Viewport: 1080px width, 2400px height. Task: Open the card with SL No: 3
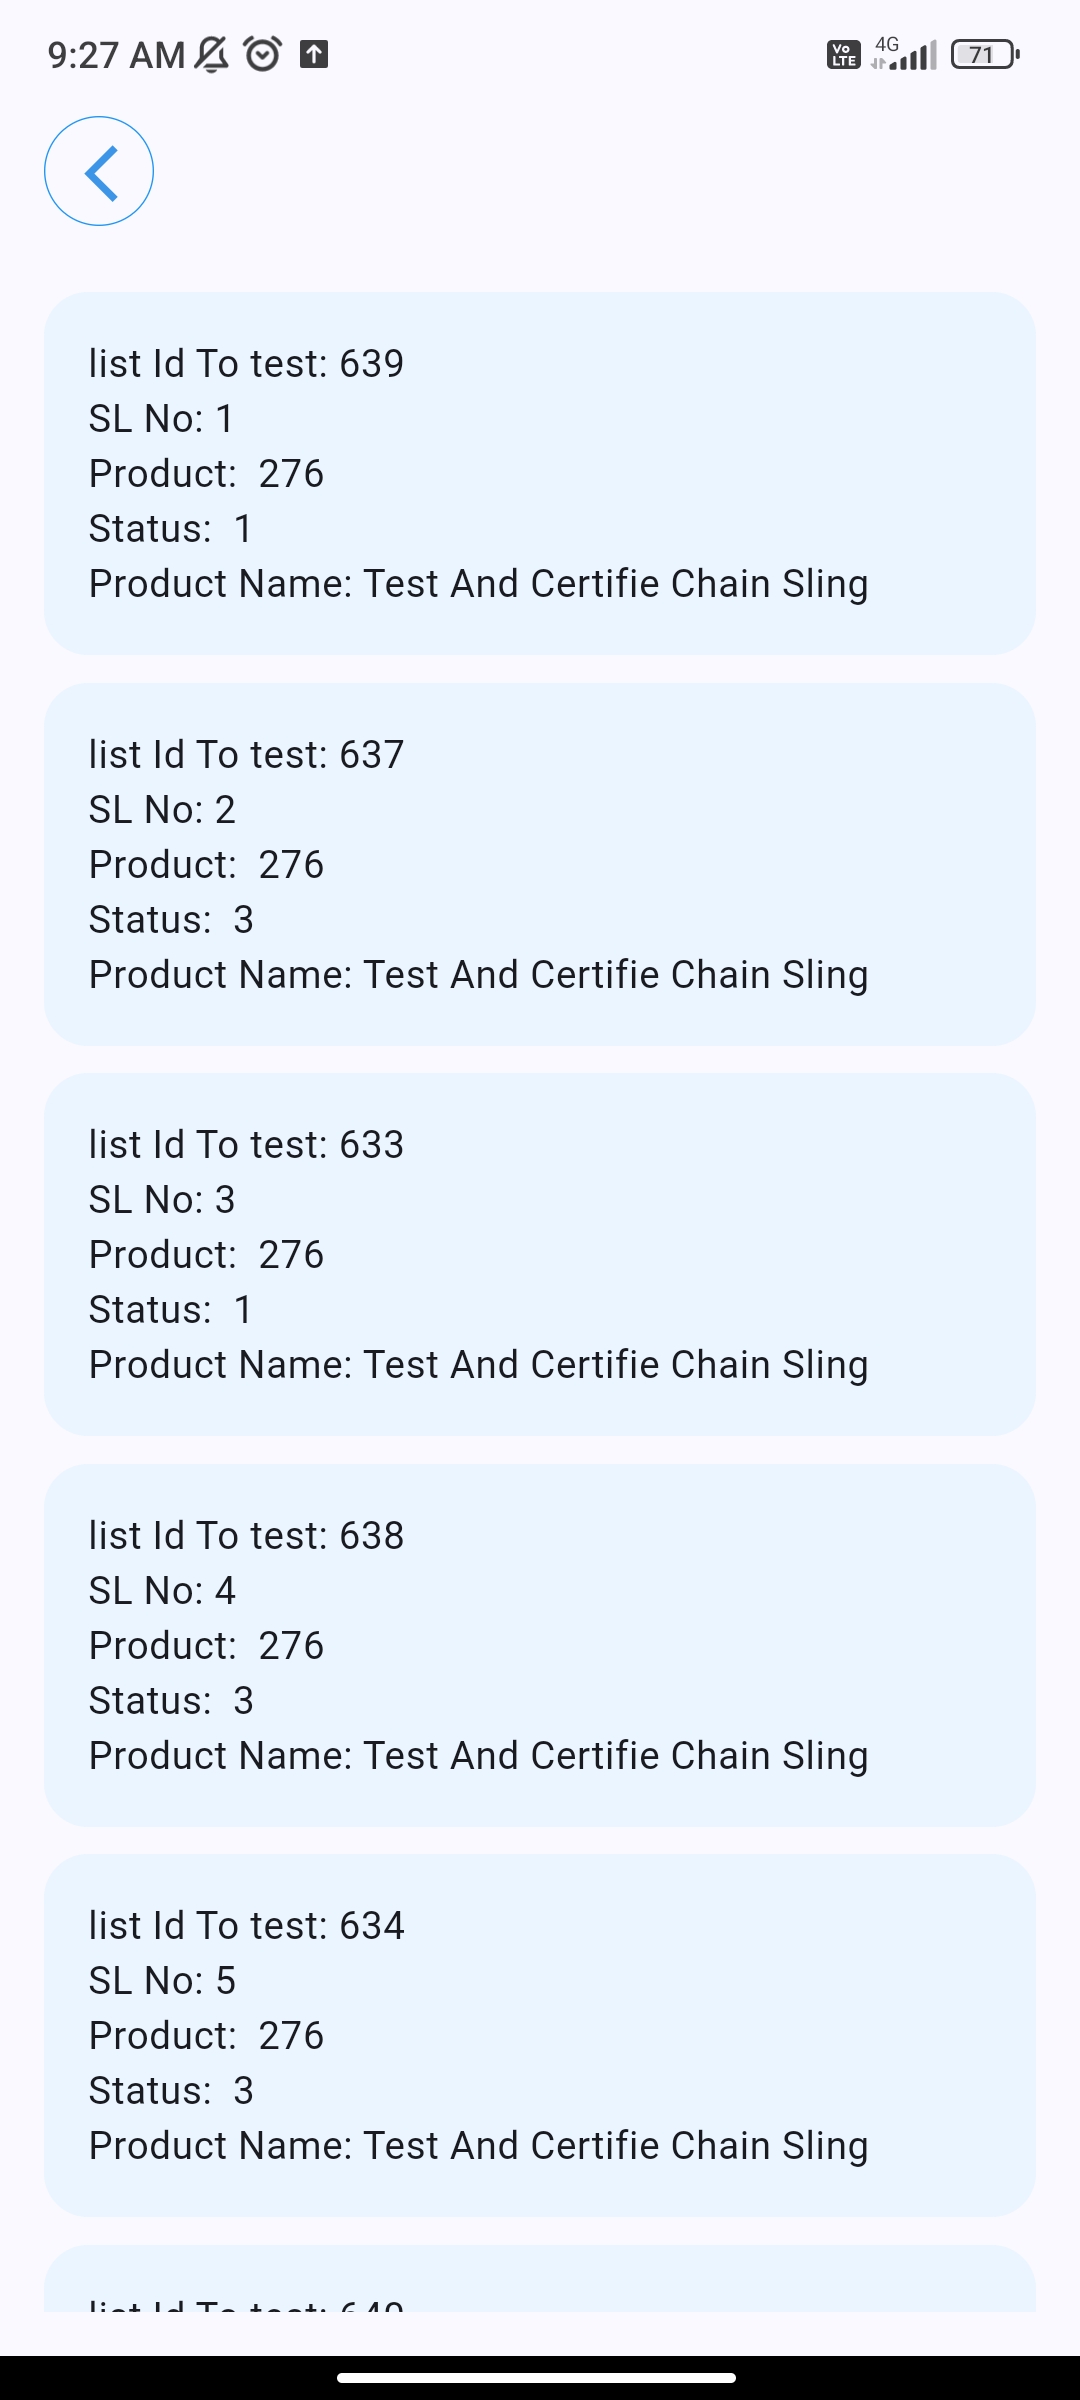pyautogui.click(x=540, y=1254)
